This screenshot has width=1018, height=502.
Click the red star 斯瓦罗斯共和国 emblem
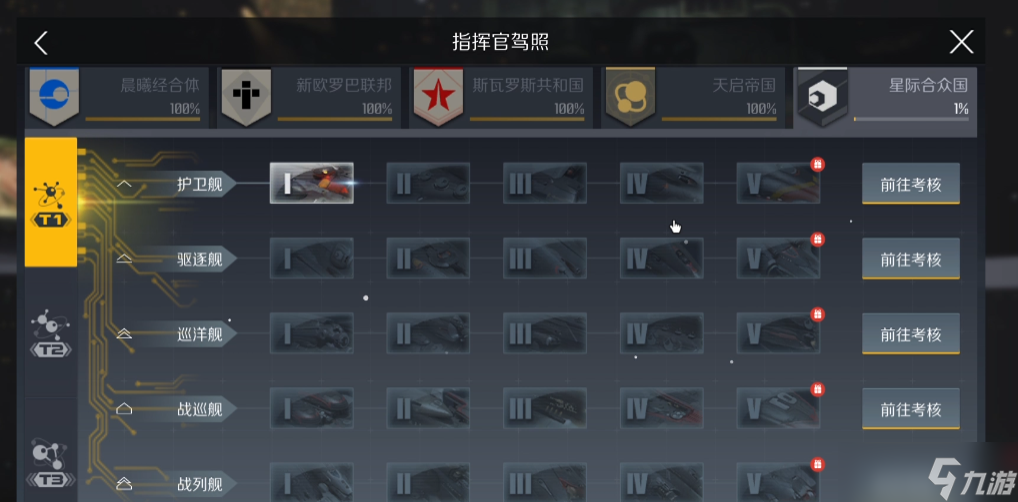(438, 97)
